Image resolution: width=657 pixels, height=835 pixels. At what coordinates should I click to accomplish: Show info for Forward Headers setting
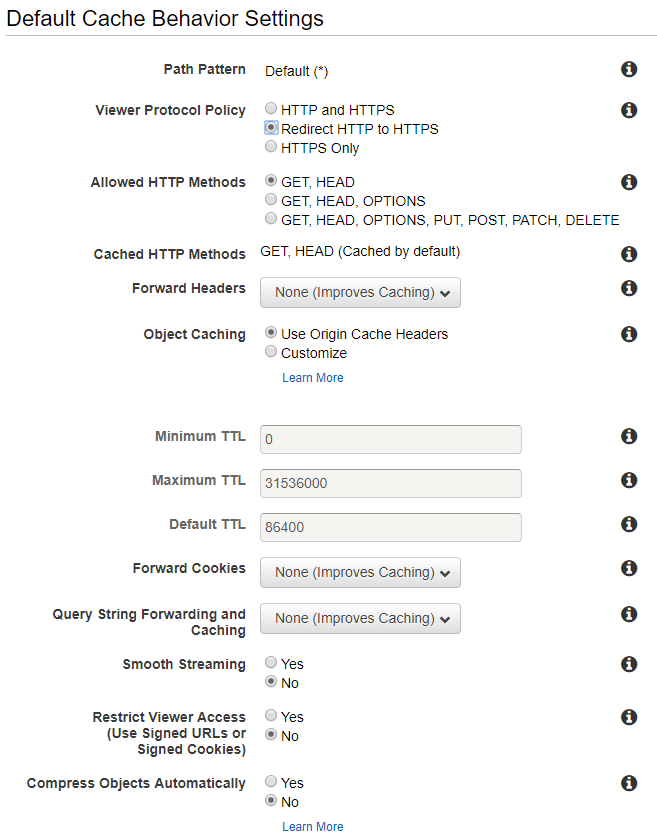click(629, 288)
